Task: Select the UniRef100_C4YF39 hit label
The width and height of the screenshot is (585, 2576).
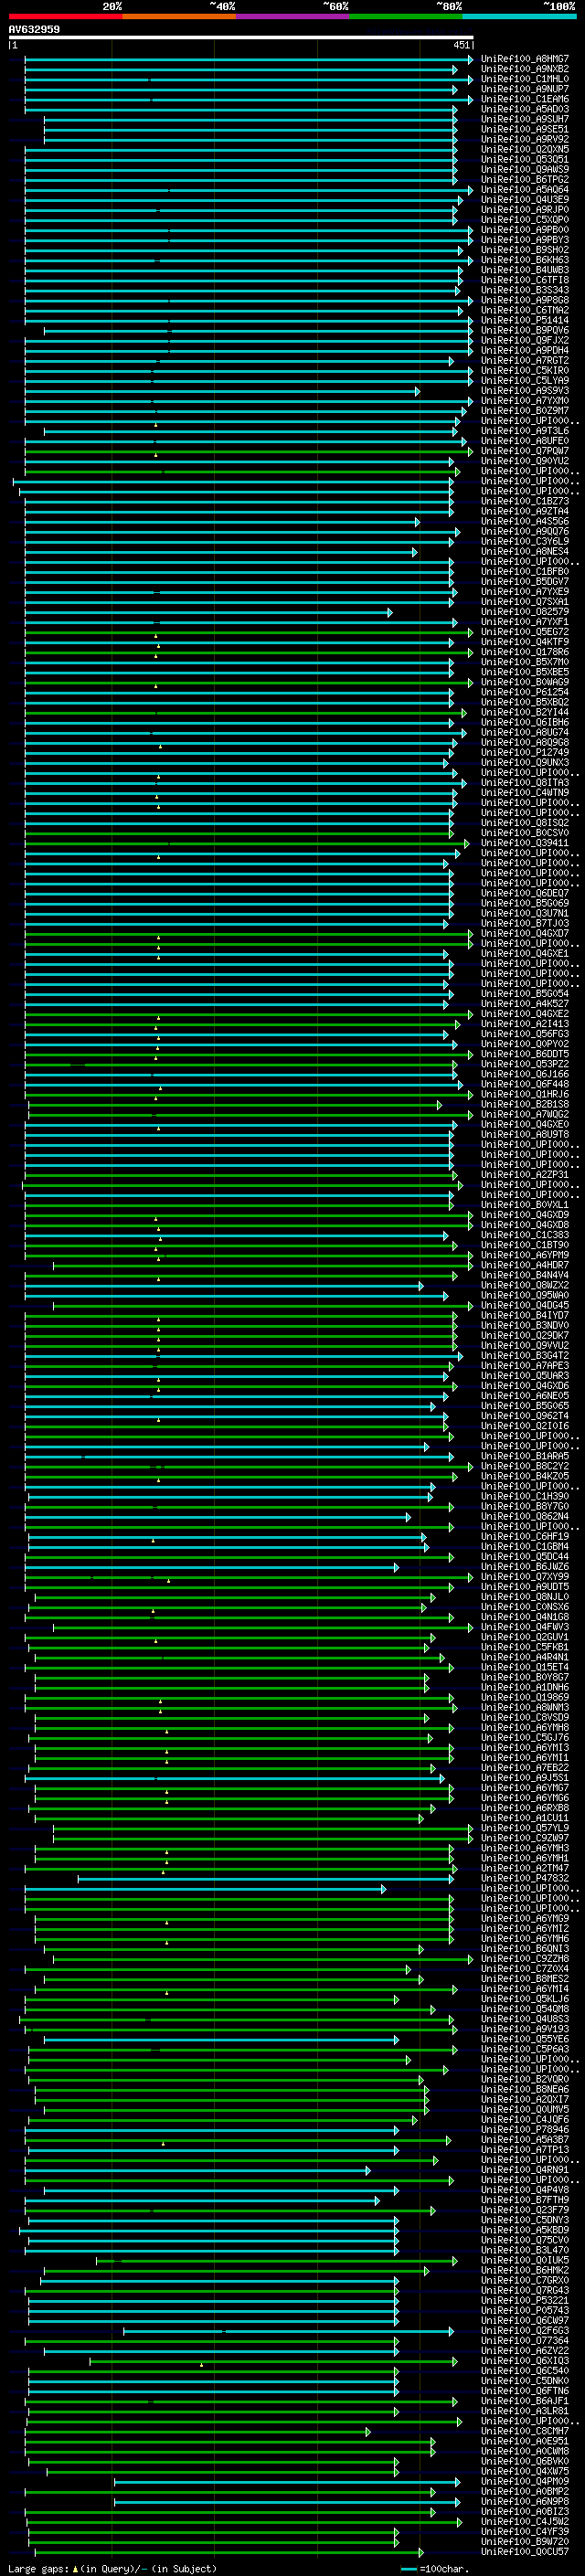Action: click(x=525, y=2531)
